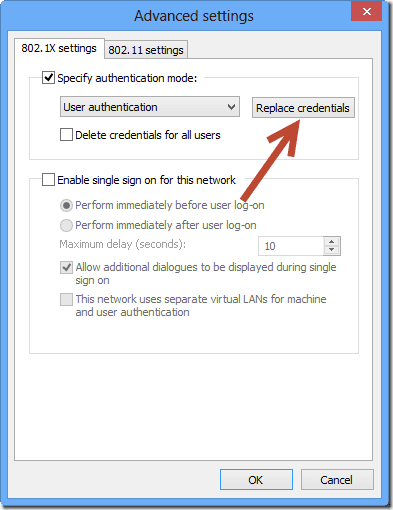Screen dimensions: 393x510
Task: Confirm settings with the OK button
Action: 256,480
